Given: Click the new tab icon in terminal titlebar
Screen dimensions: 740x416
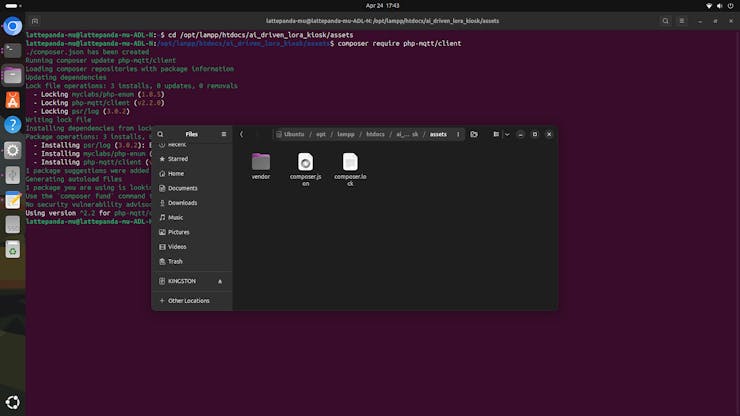Looking at the screenshot, I should (35, 21).
